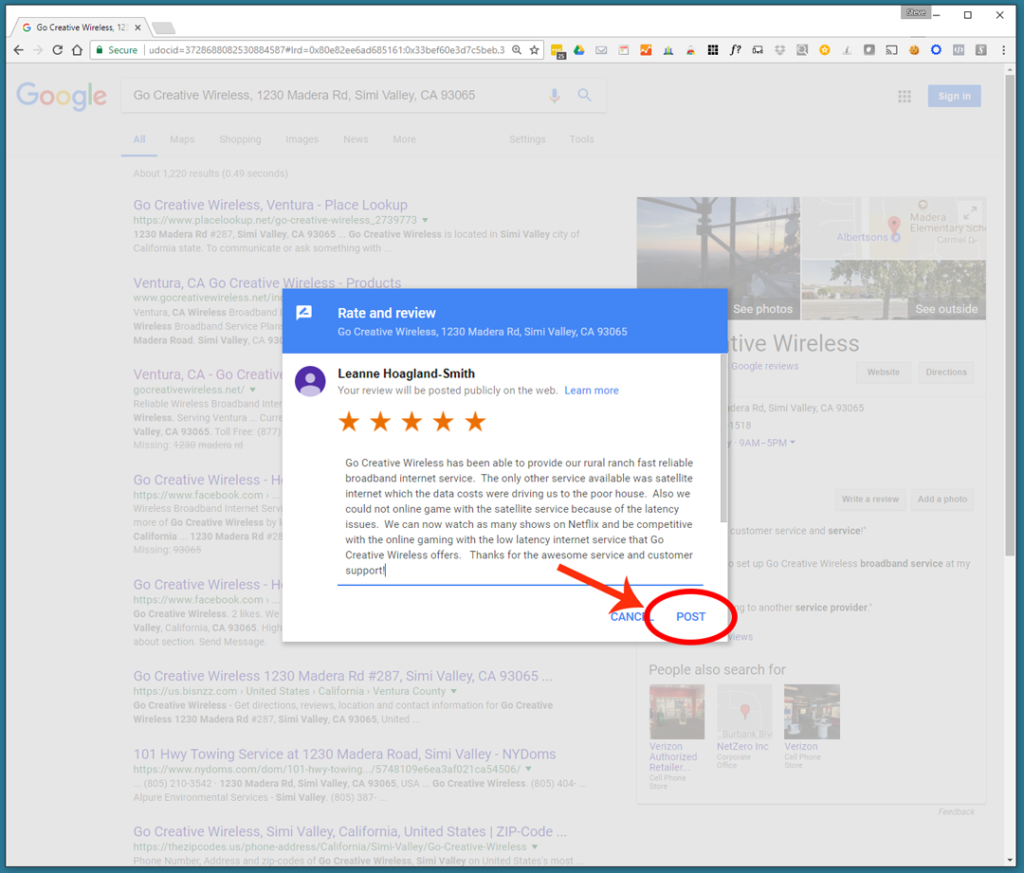Expand the placelookup.net result URL arrow
Viewport: 1024px width, 873px height.
[x=424, y=219]
